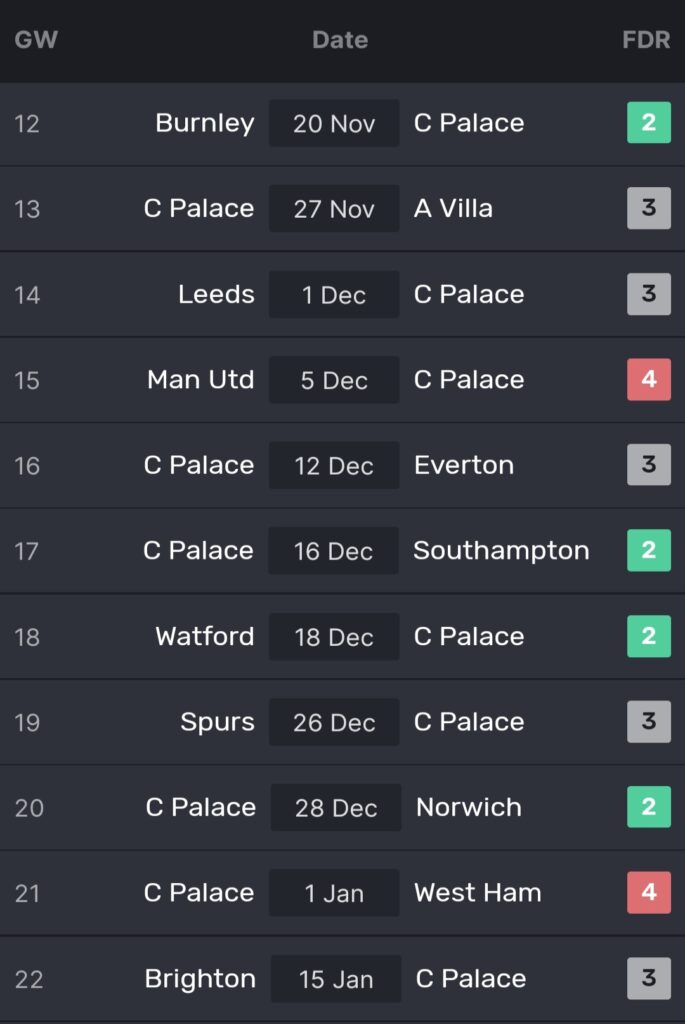Click gameweek number 22
The image size is (685, 1024).
tap(29, 979)
